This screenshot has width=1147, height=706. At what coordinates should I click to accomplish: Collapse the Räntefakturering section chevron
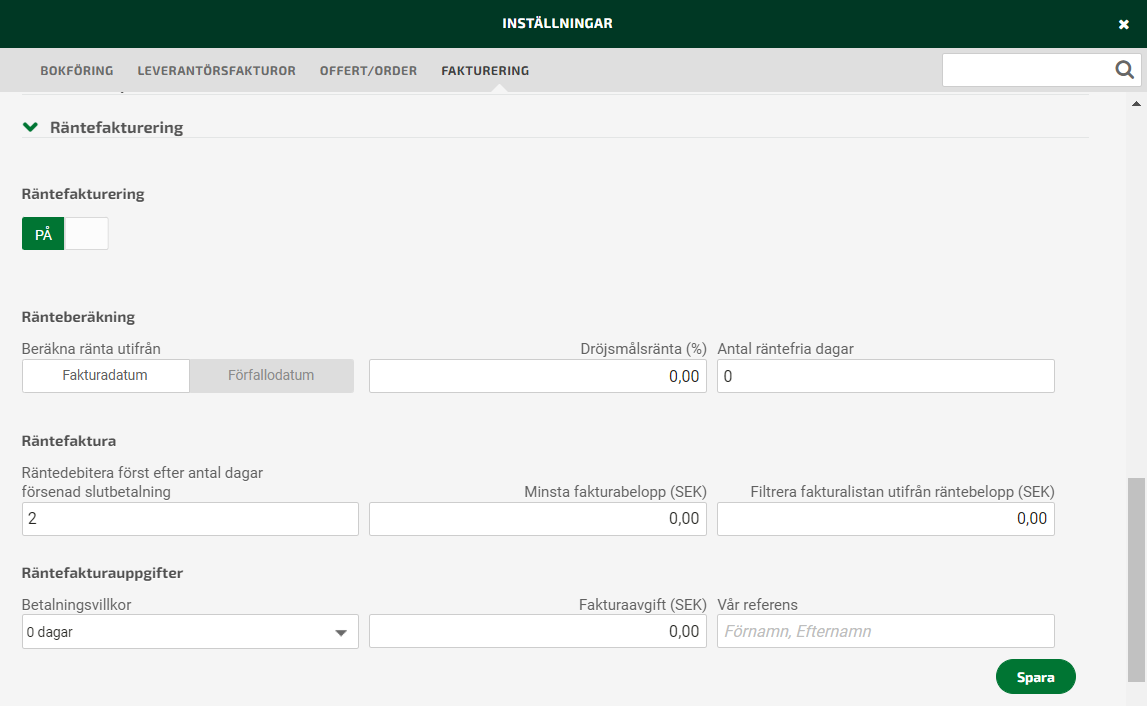(x=30, y=127)
